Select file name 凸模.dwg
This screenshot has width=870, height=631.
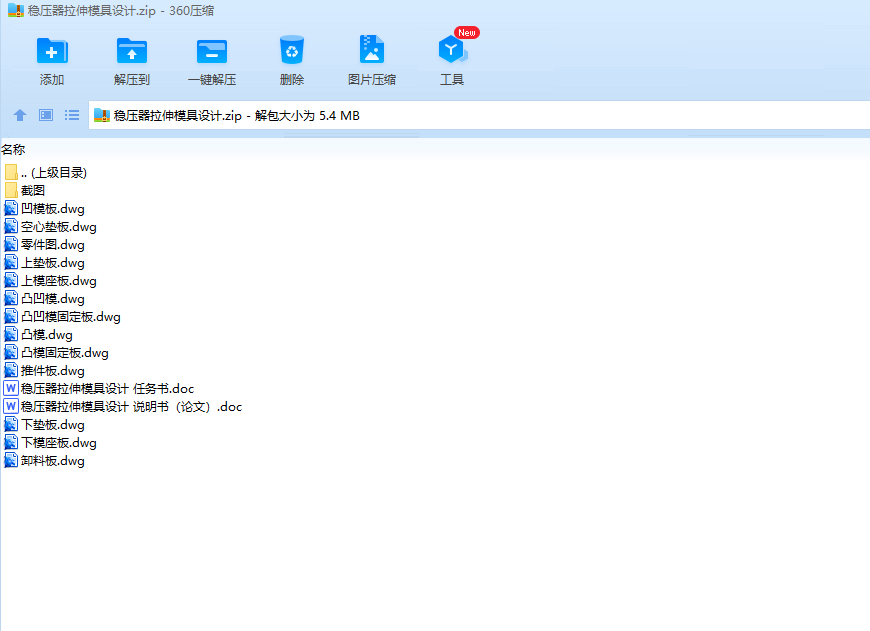click(x=47, y=335)
